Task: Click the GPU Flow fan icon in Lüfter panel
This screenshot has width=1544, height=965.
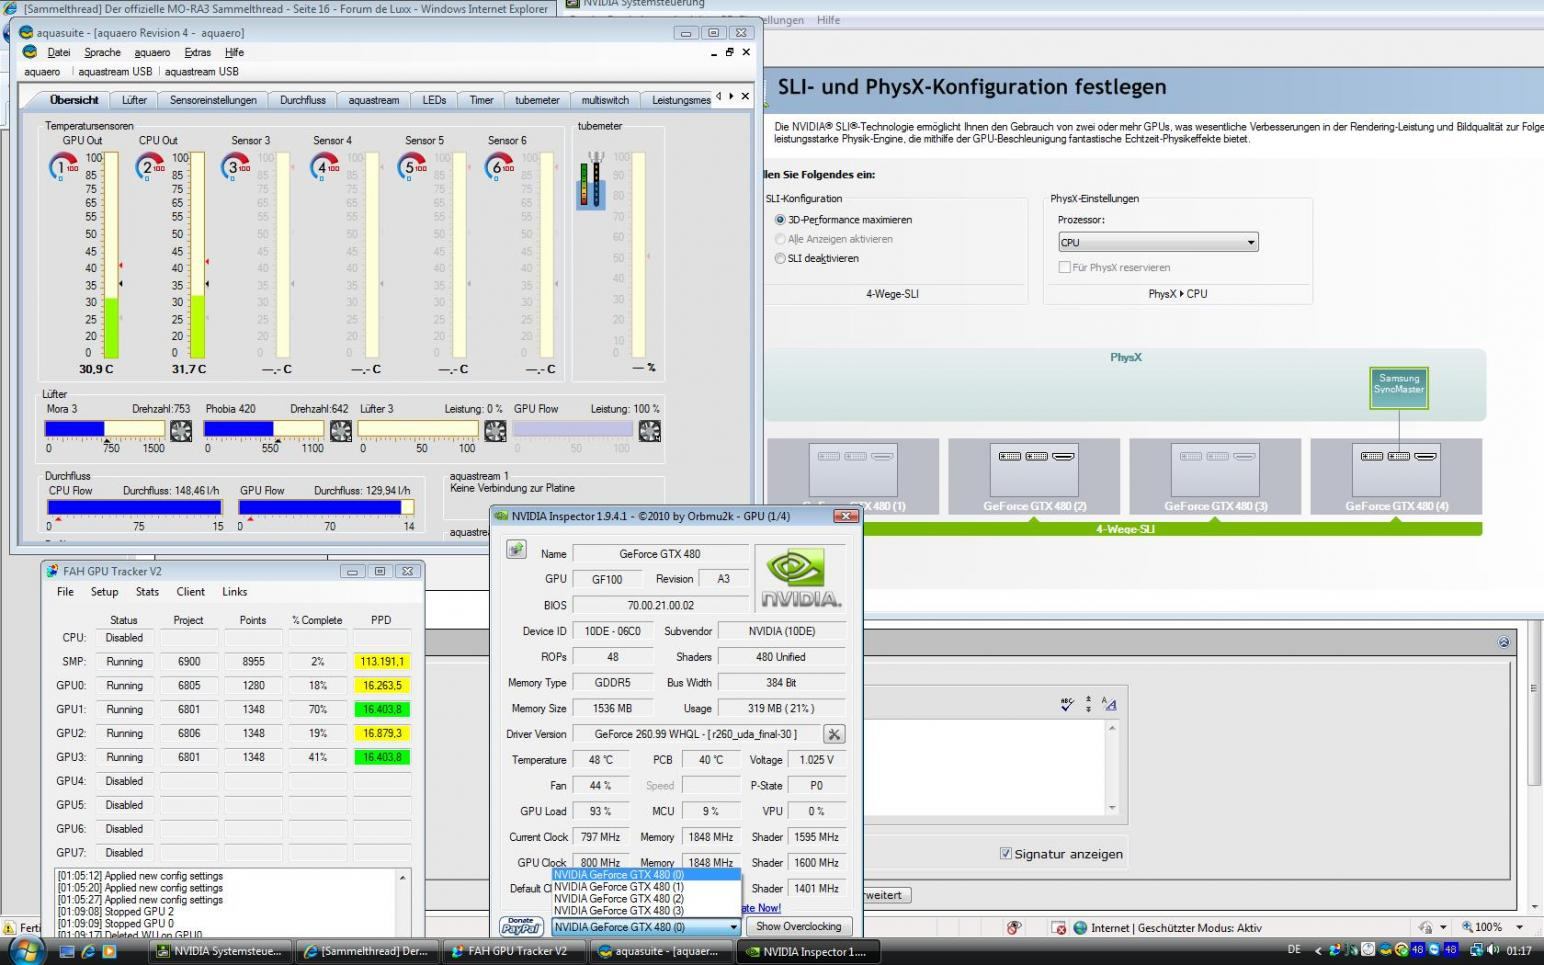Action: 650,431
